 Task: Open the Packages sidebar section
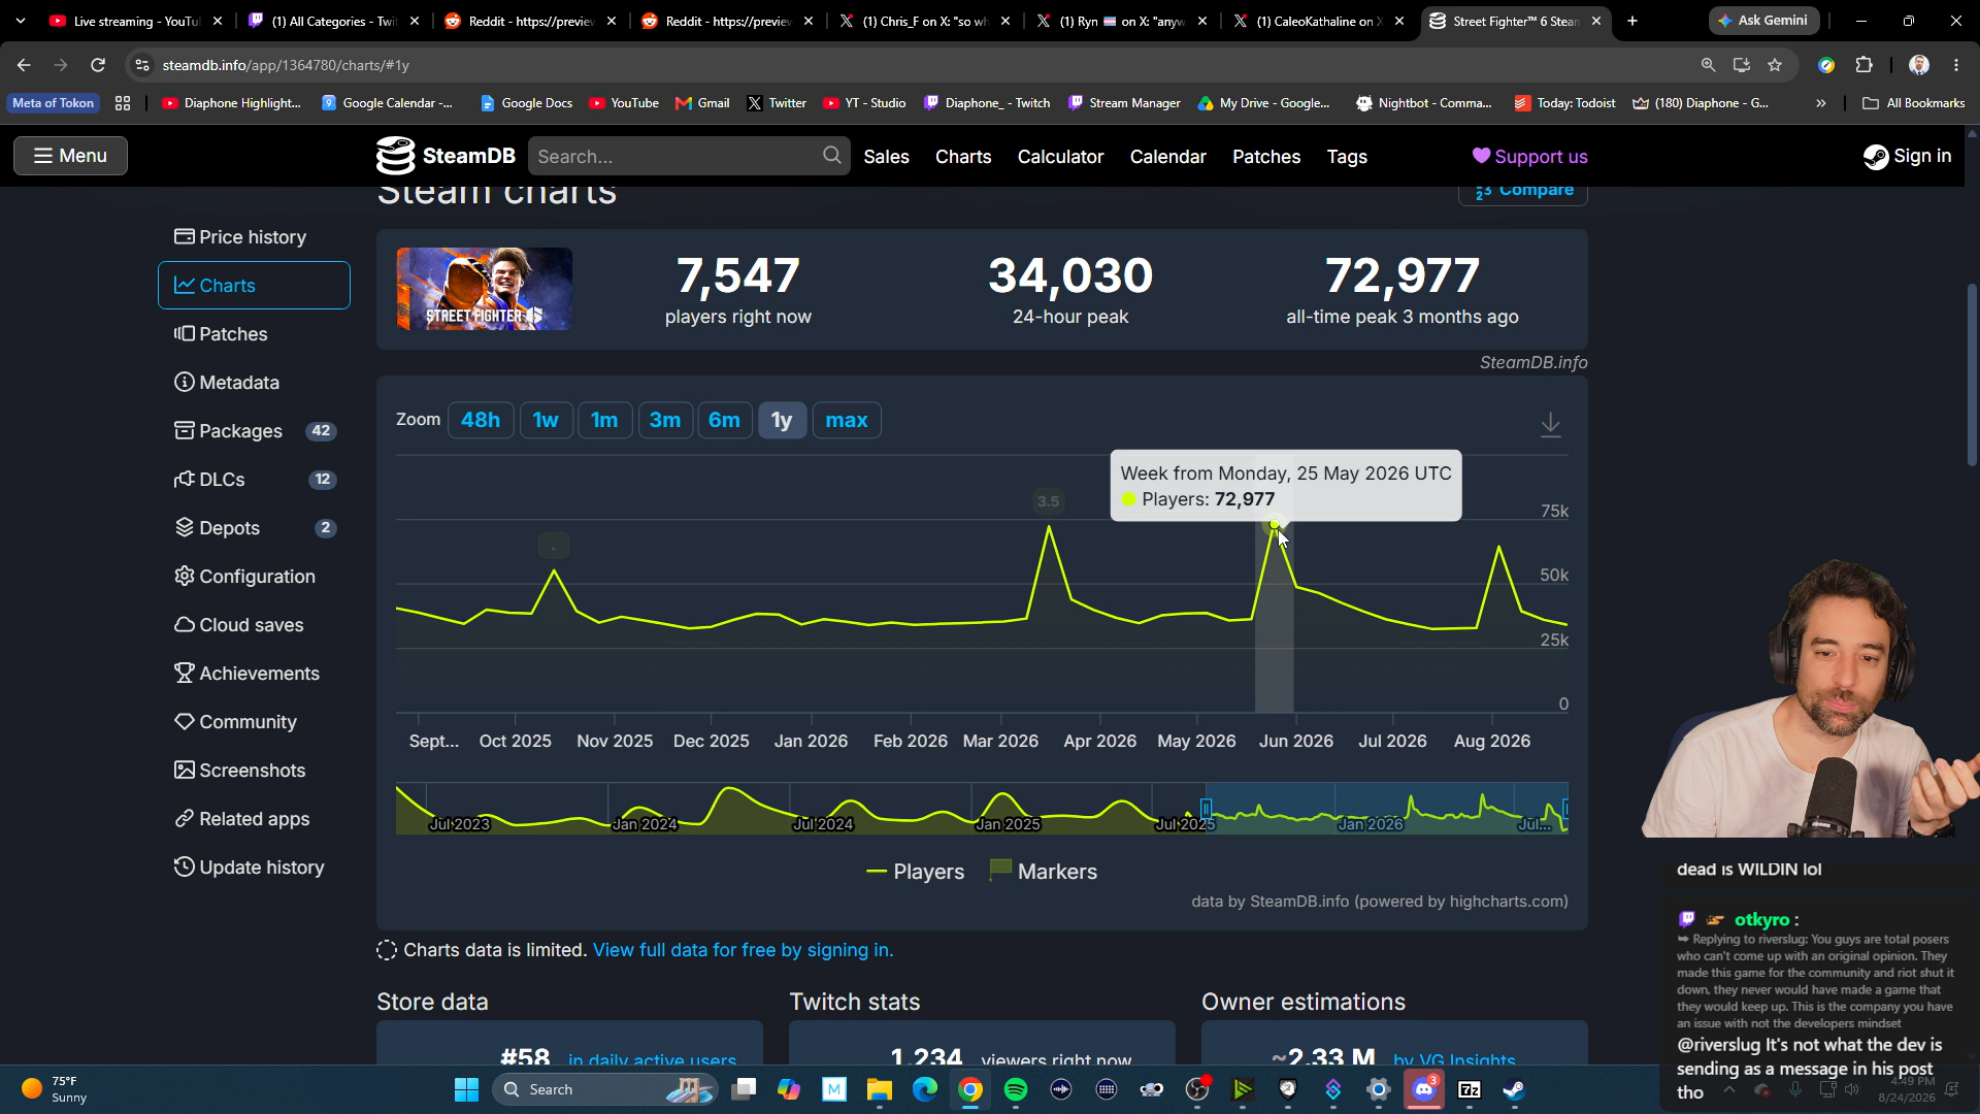click(x=254, y=431)
